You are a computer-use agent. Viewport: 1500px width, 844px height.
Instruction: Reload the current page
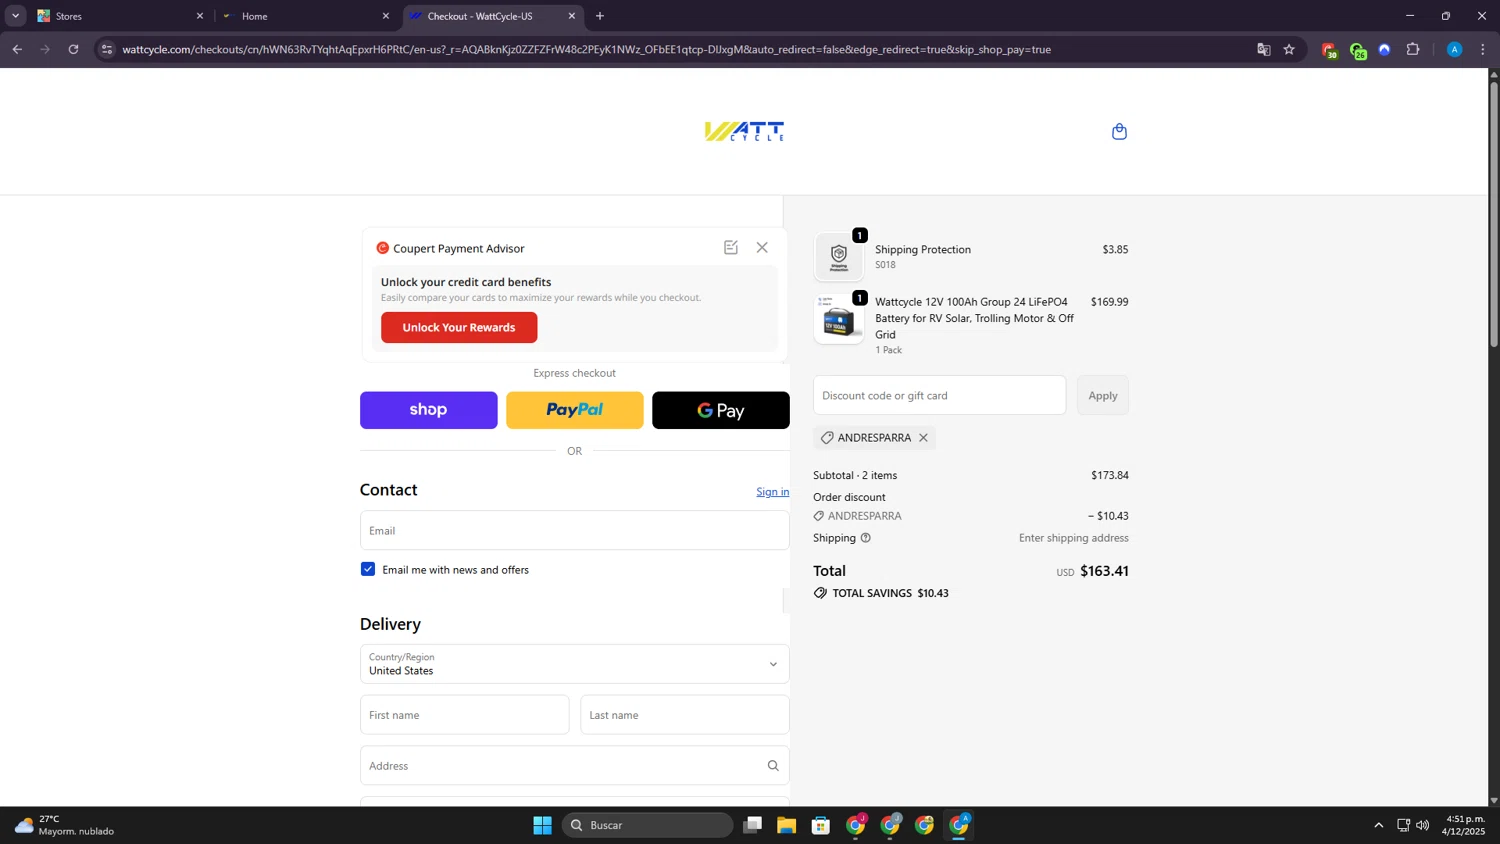pos(73,49)
